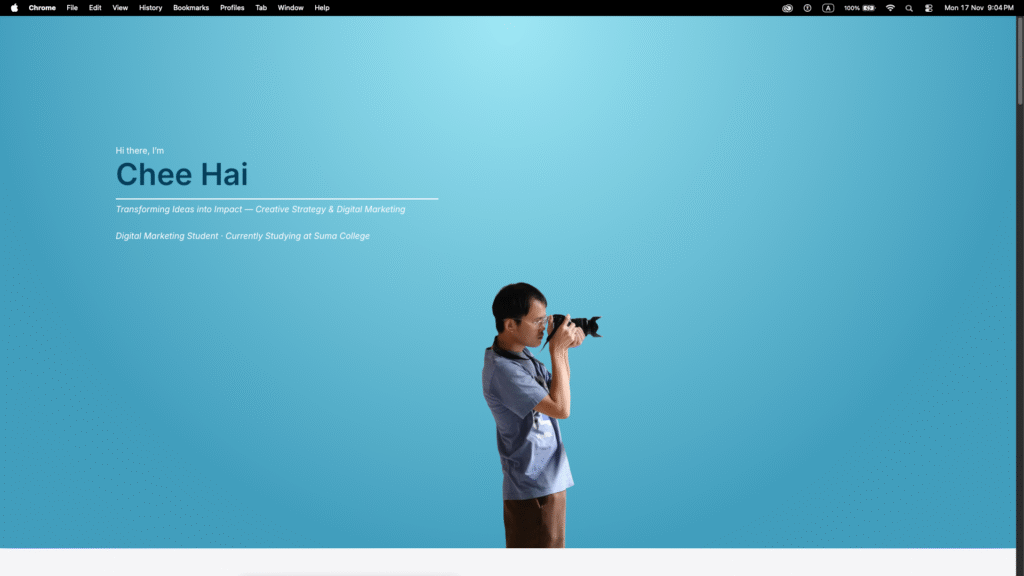Open the Window menu
Viewport: 1024px width, 576px height.
(x=290, y=7)
